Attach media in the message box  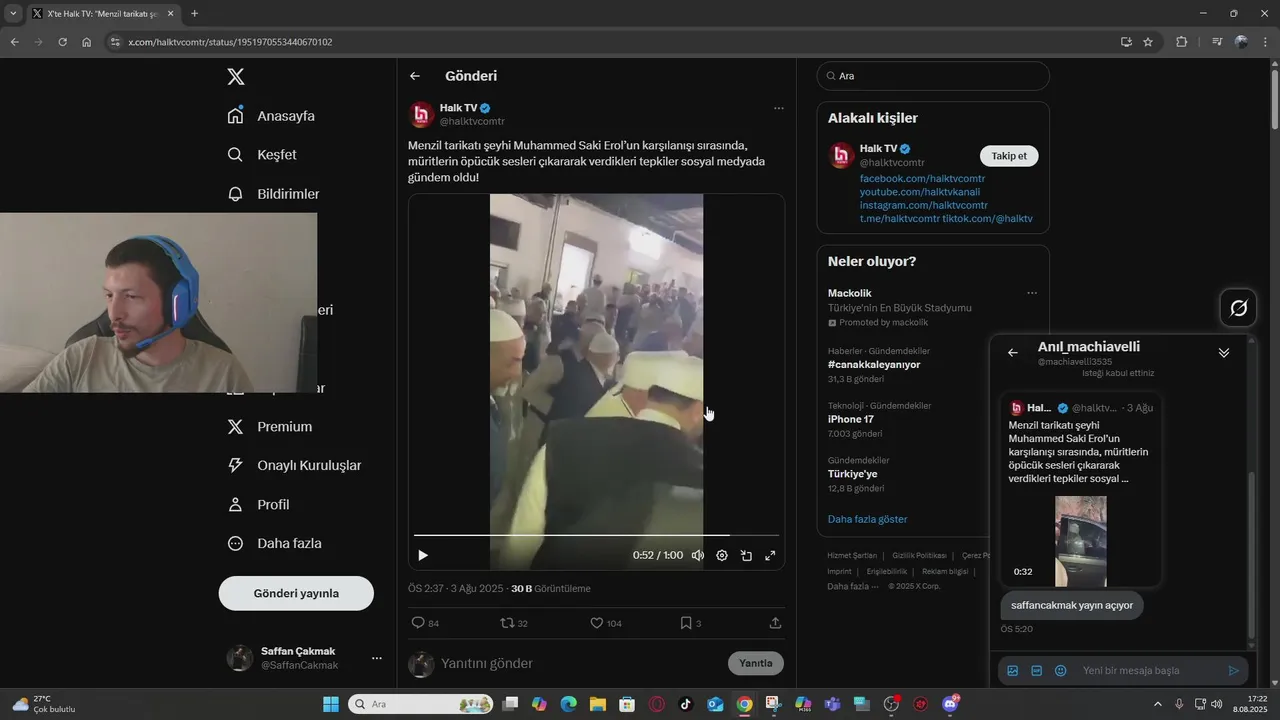(1012, 671)
